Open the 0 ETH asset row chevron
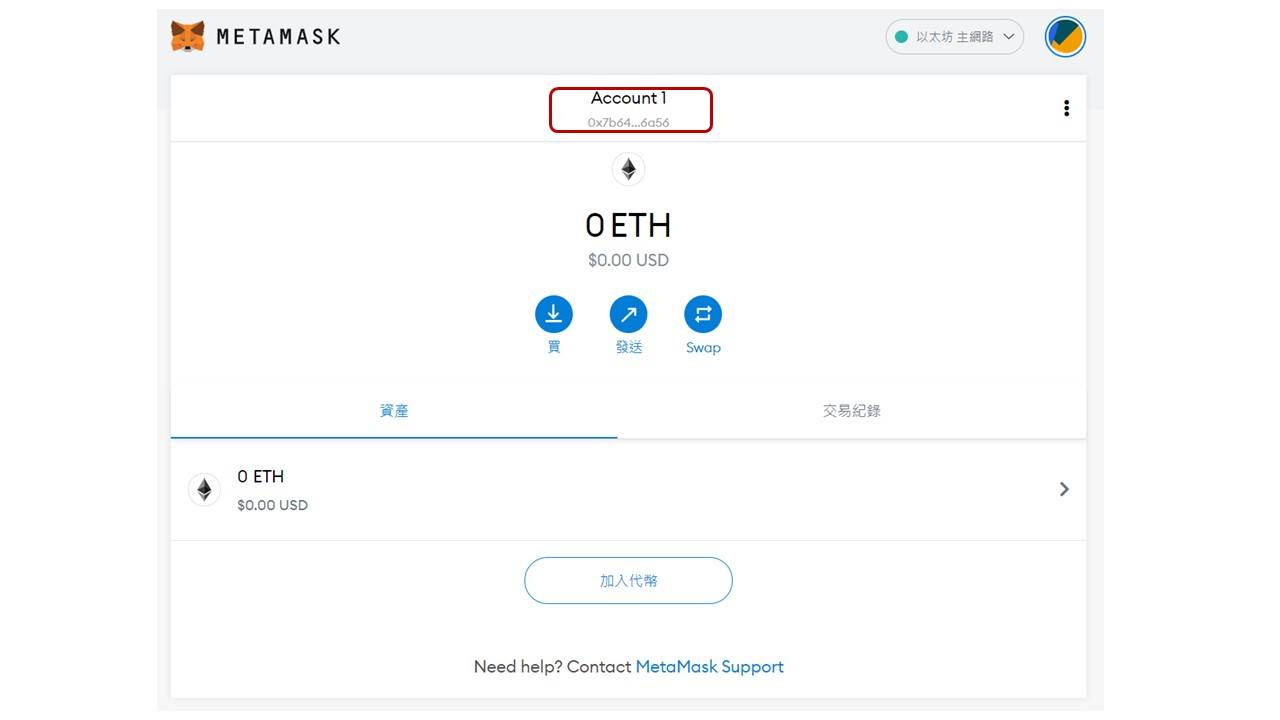 click(1064, 489)
